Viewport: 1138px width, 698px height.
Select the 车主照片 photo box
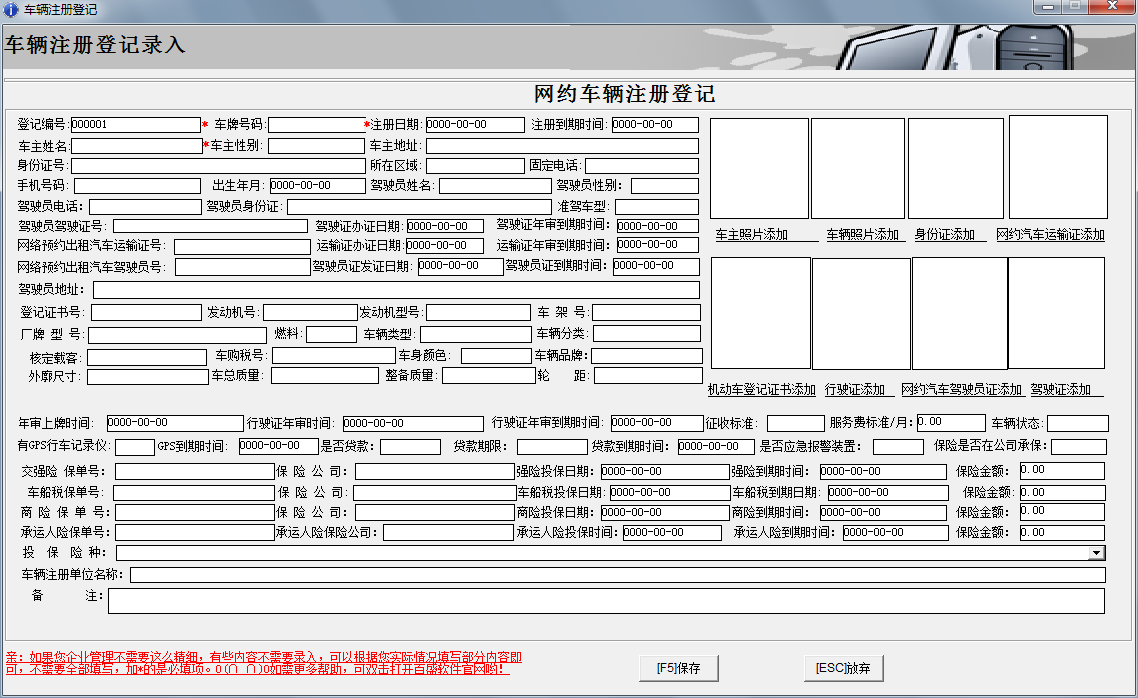pos(759,168)
